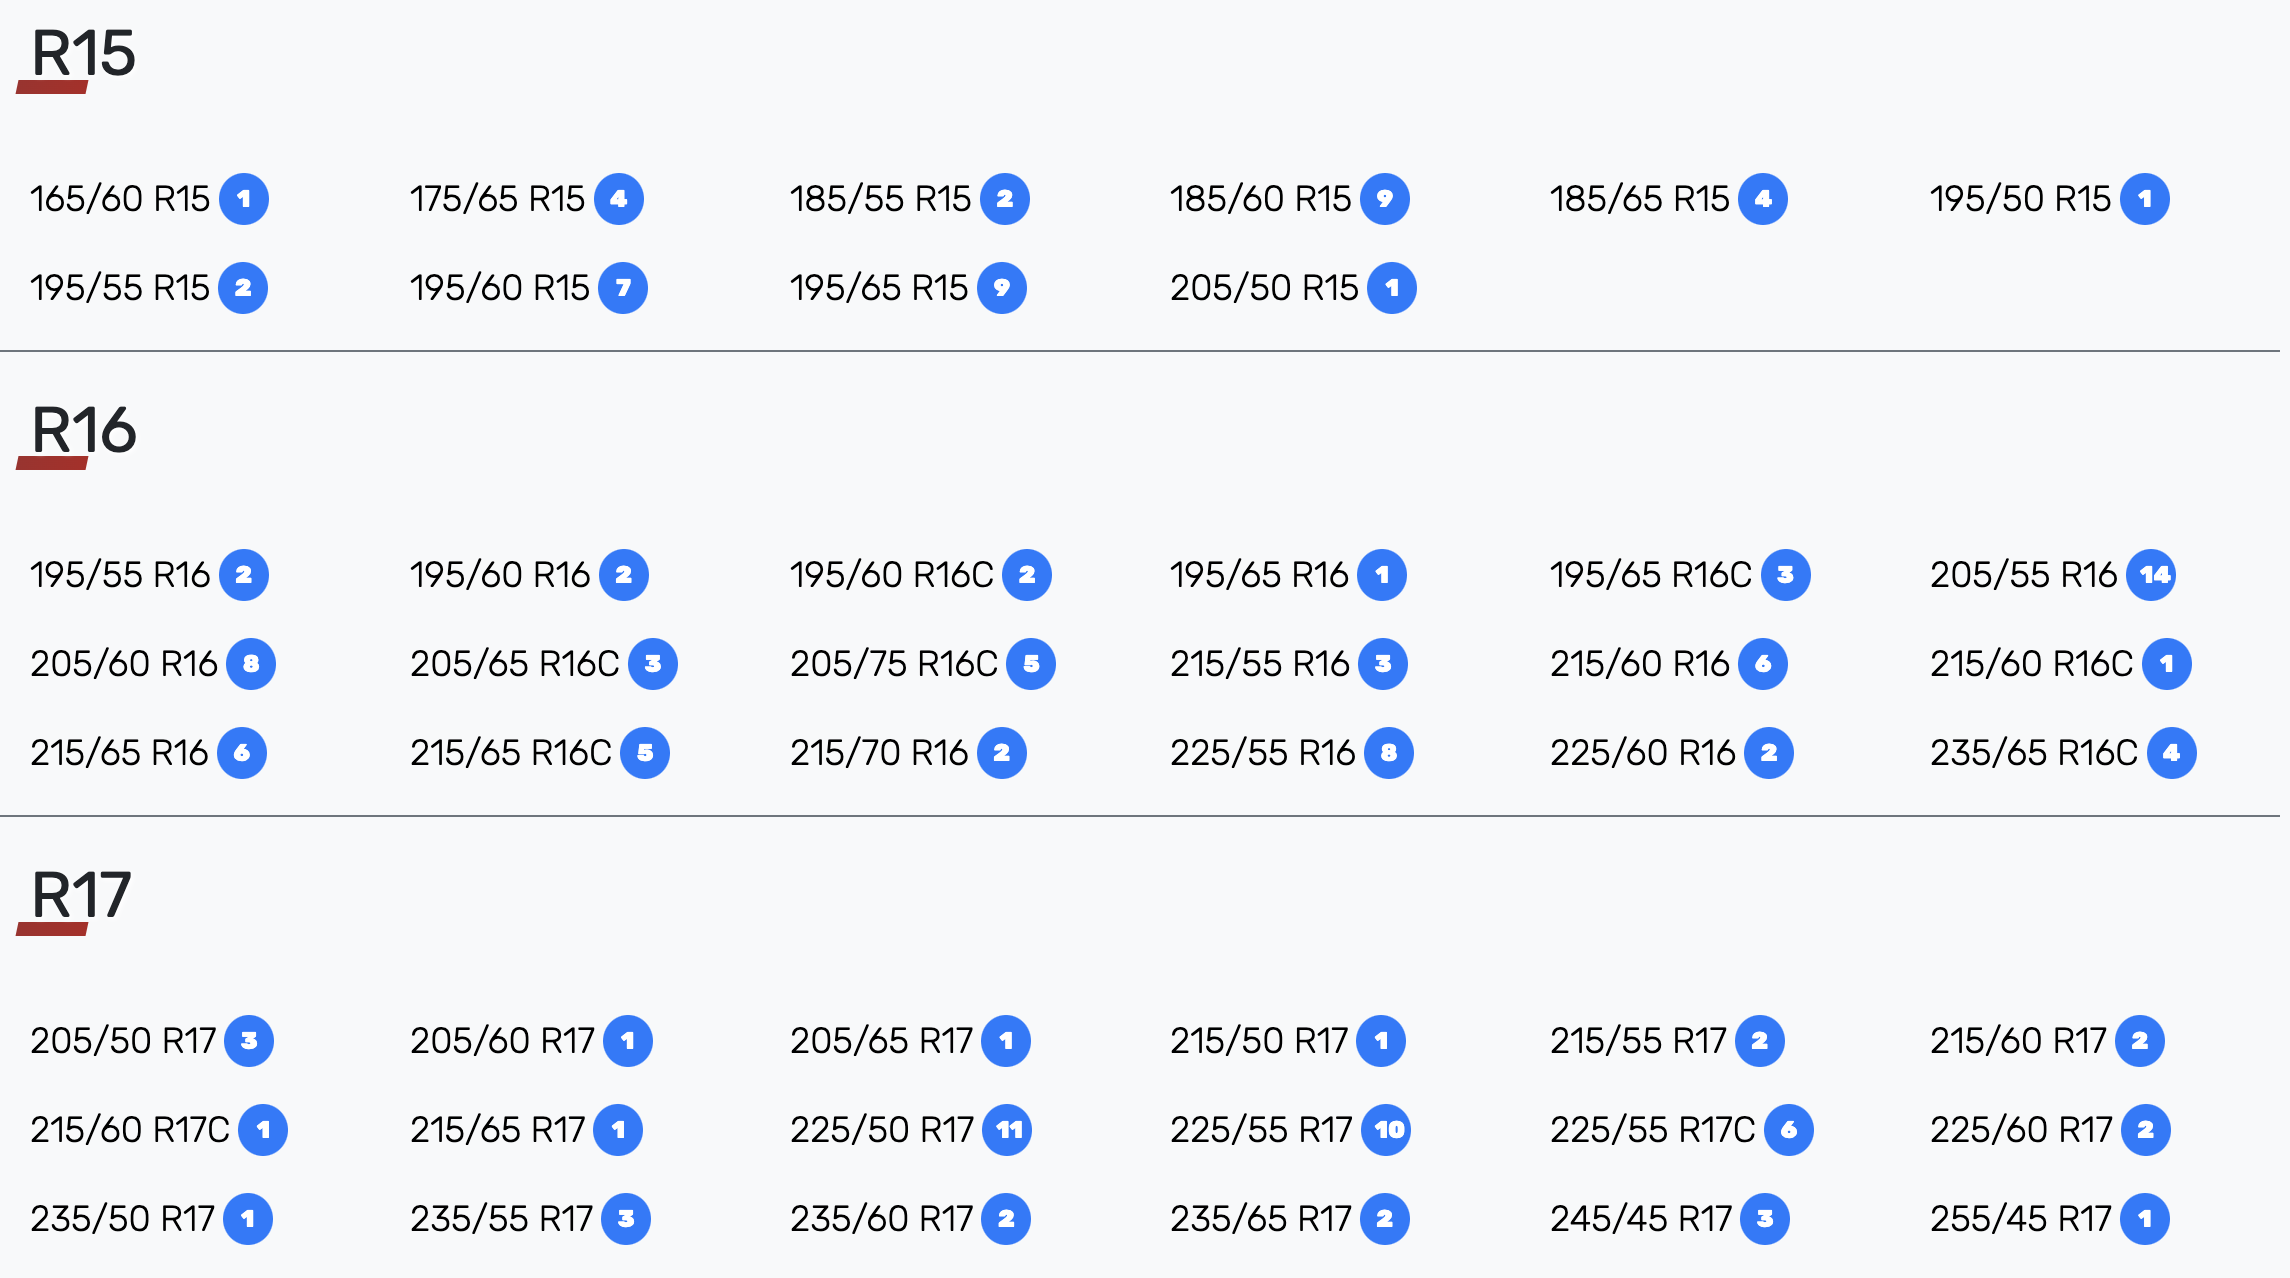Screen dimensions: 2290x1278
Task: Select the 225/50 R17 size link
Action: tap(881, 1130)
